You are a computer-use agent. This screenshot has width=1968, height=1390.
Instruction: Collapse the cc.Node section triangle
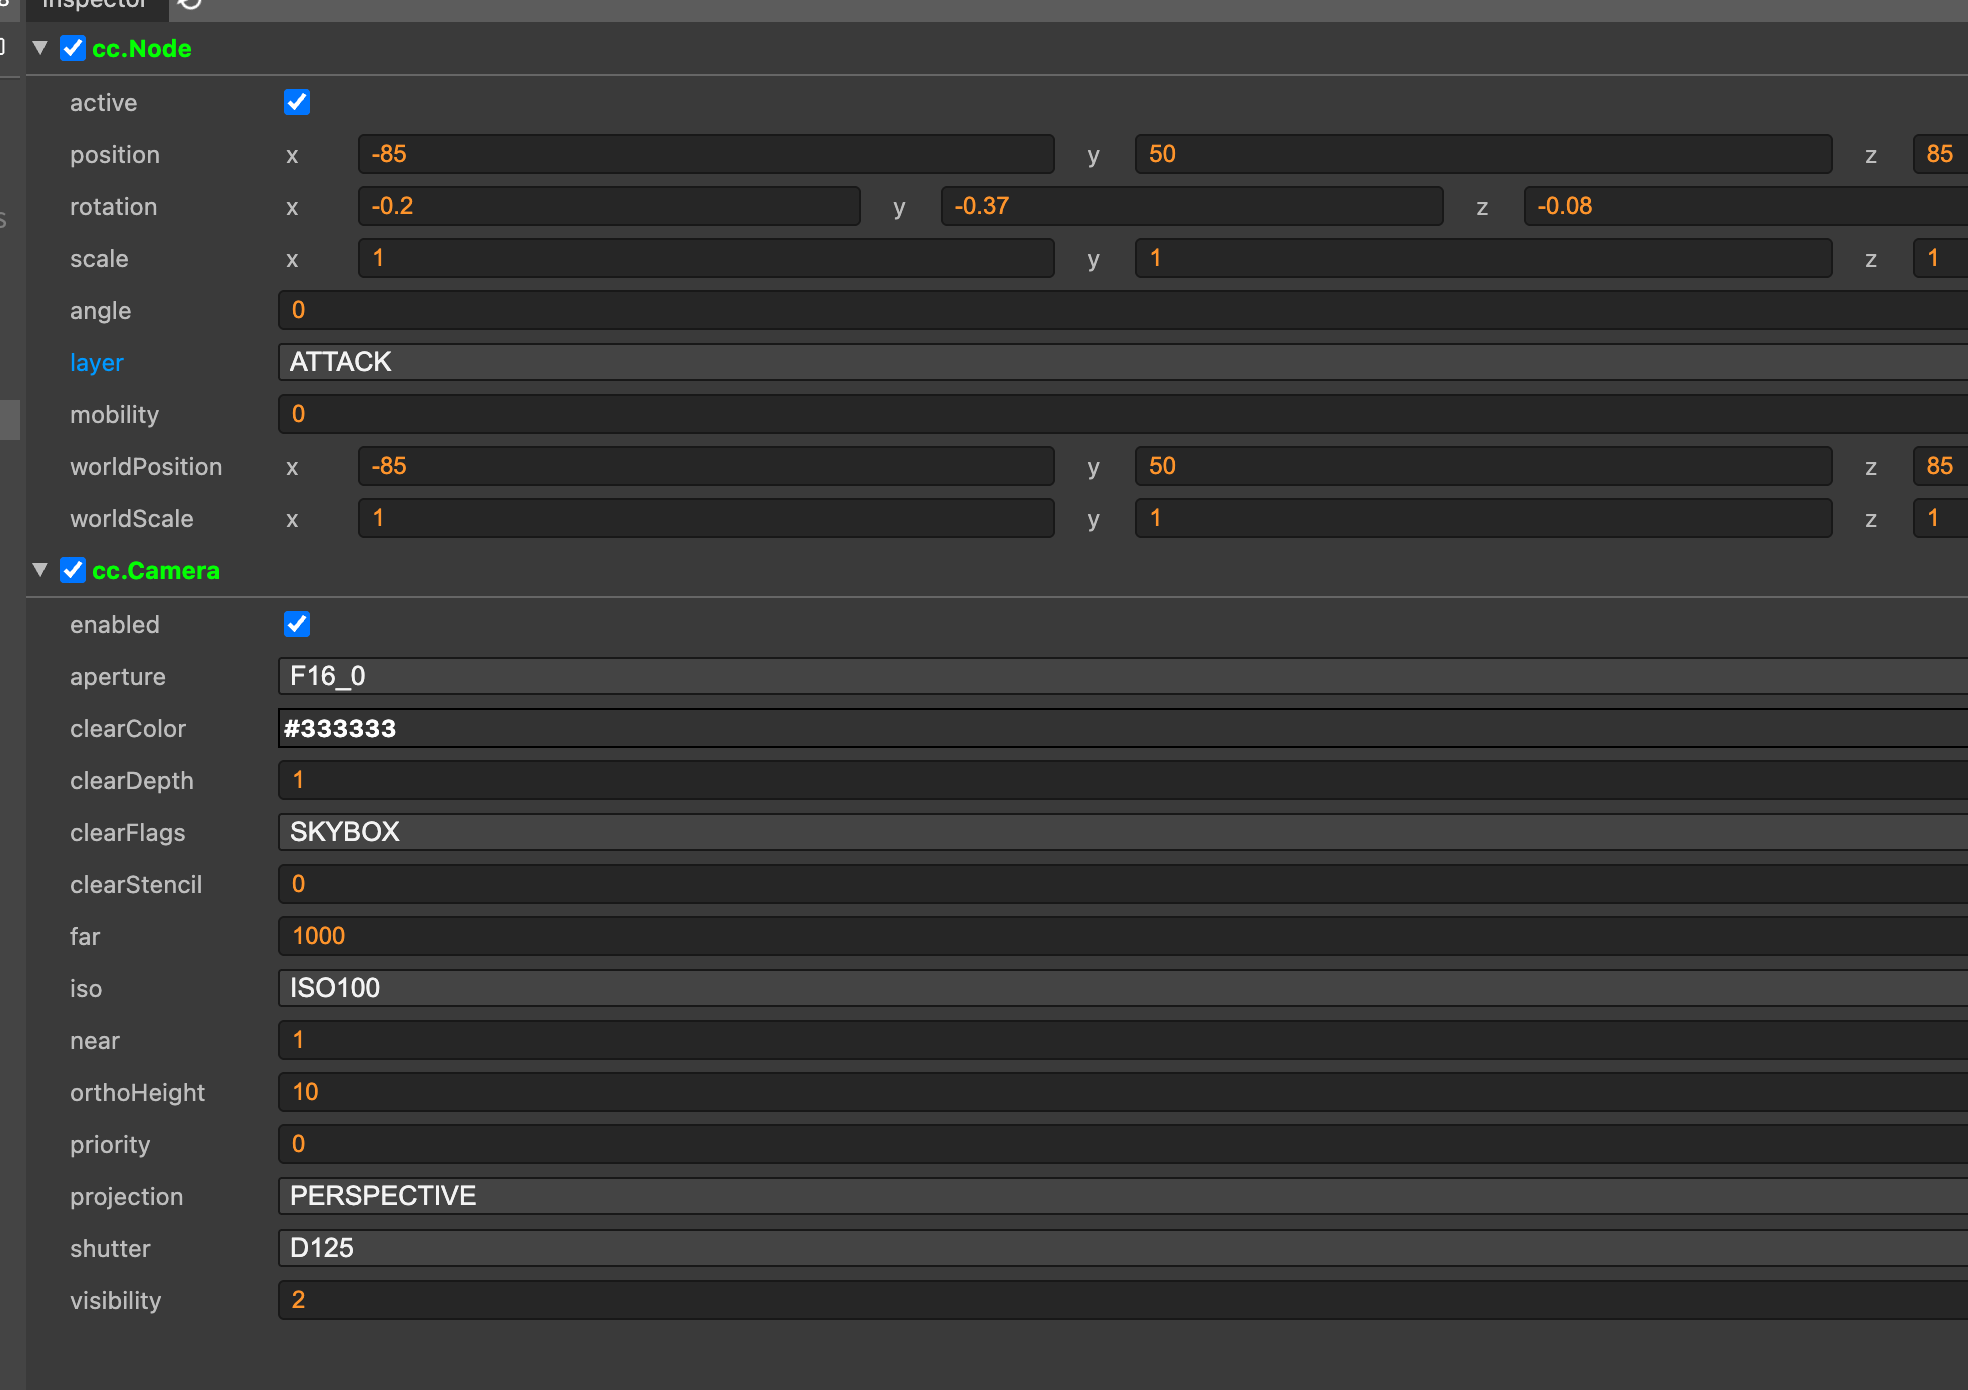[x=40, y=48]
